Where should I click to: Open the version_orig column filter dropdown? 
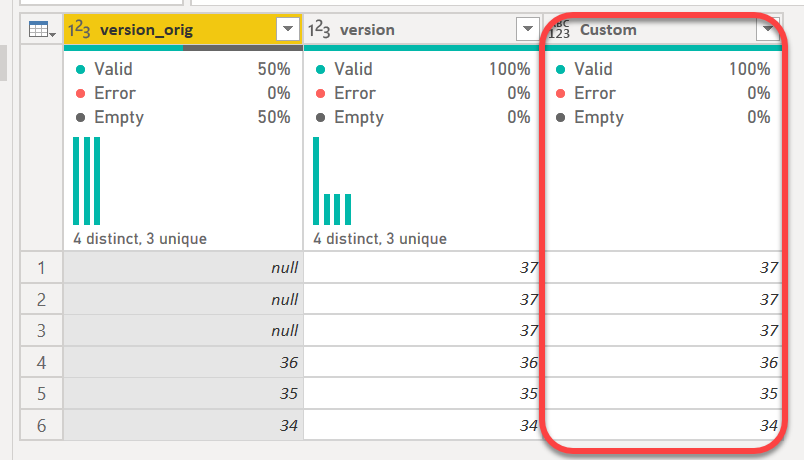tap(288, 29)
